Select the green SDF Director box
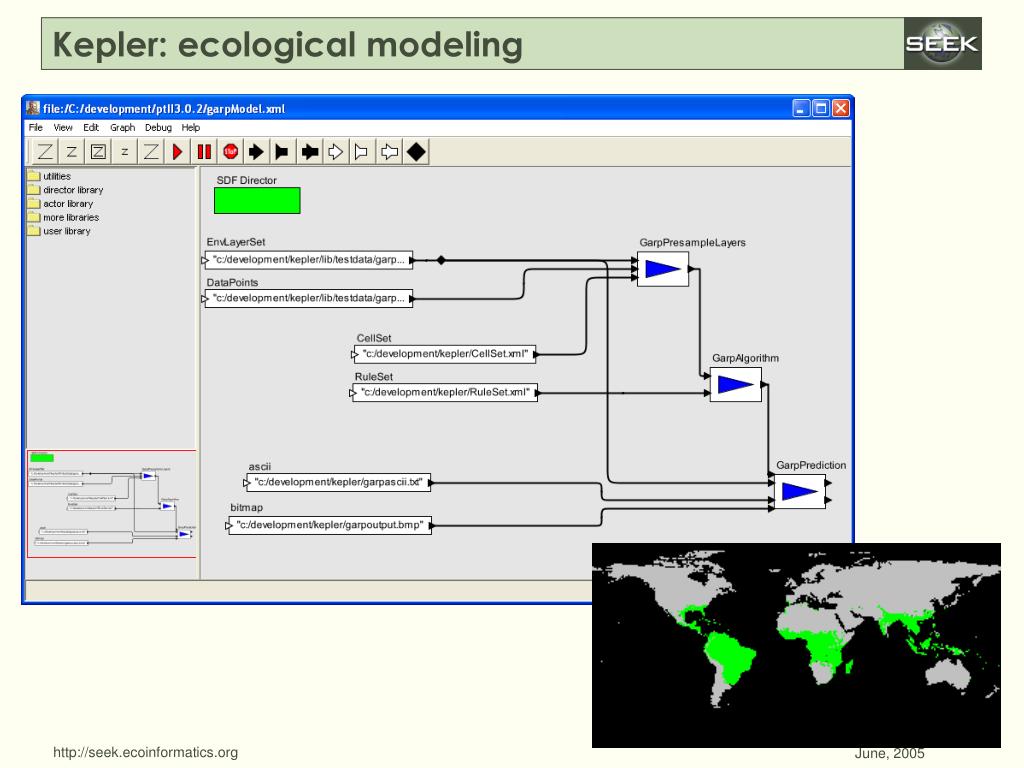The height and width of the screenshot is (768, 1024). point(257,200)
